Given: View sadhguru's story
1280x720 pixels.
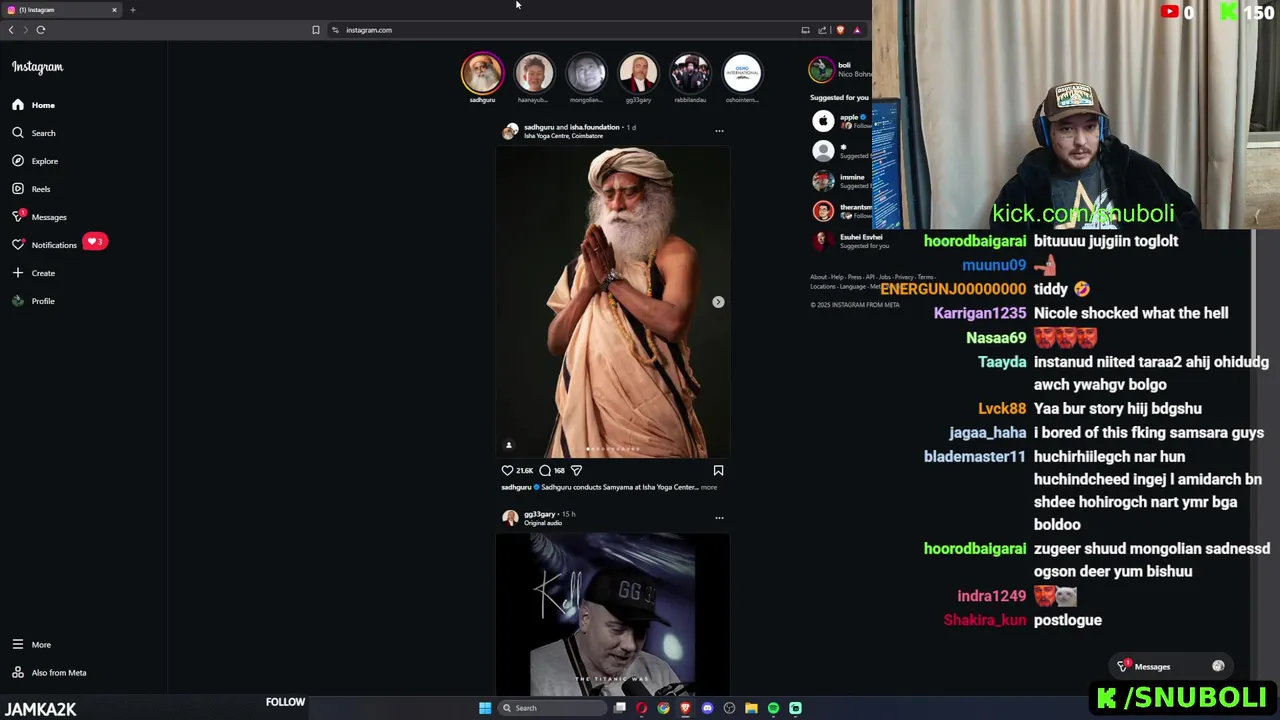Looking at the screenshot, I should [x=482, y=73].
